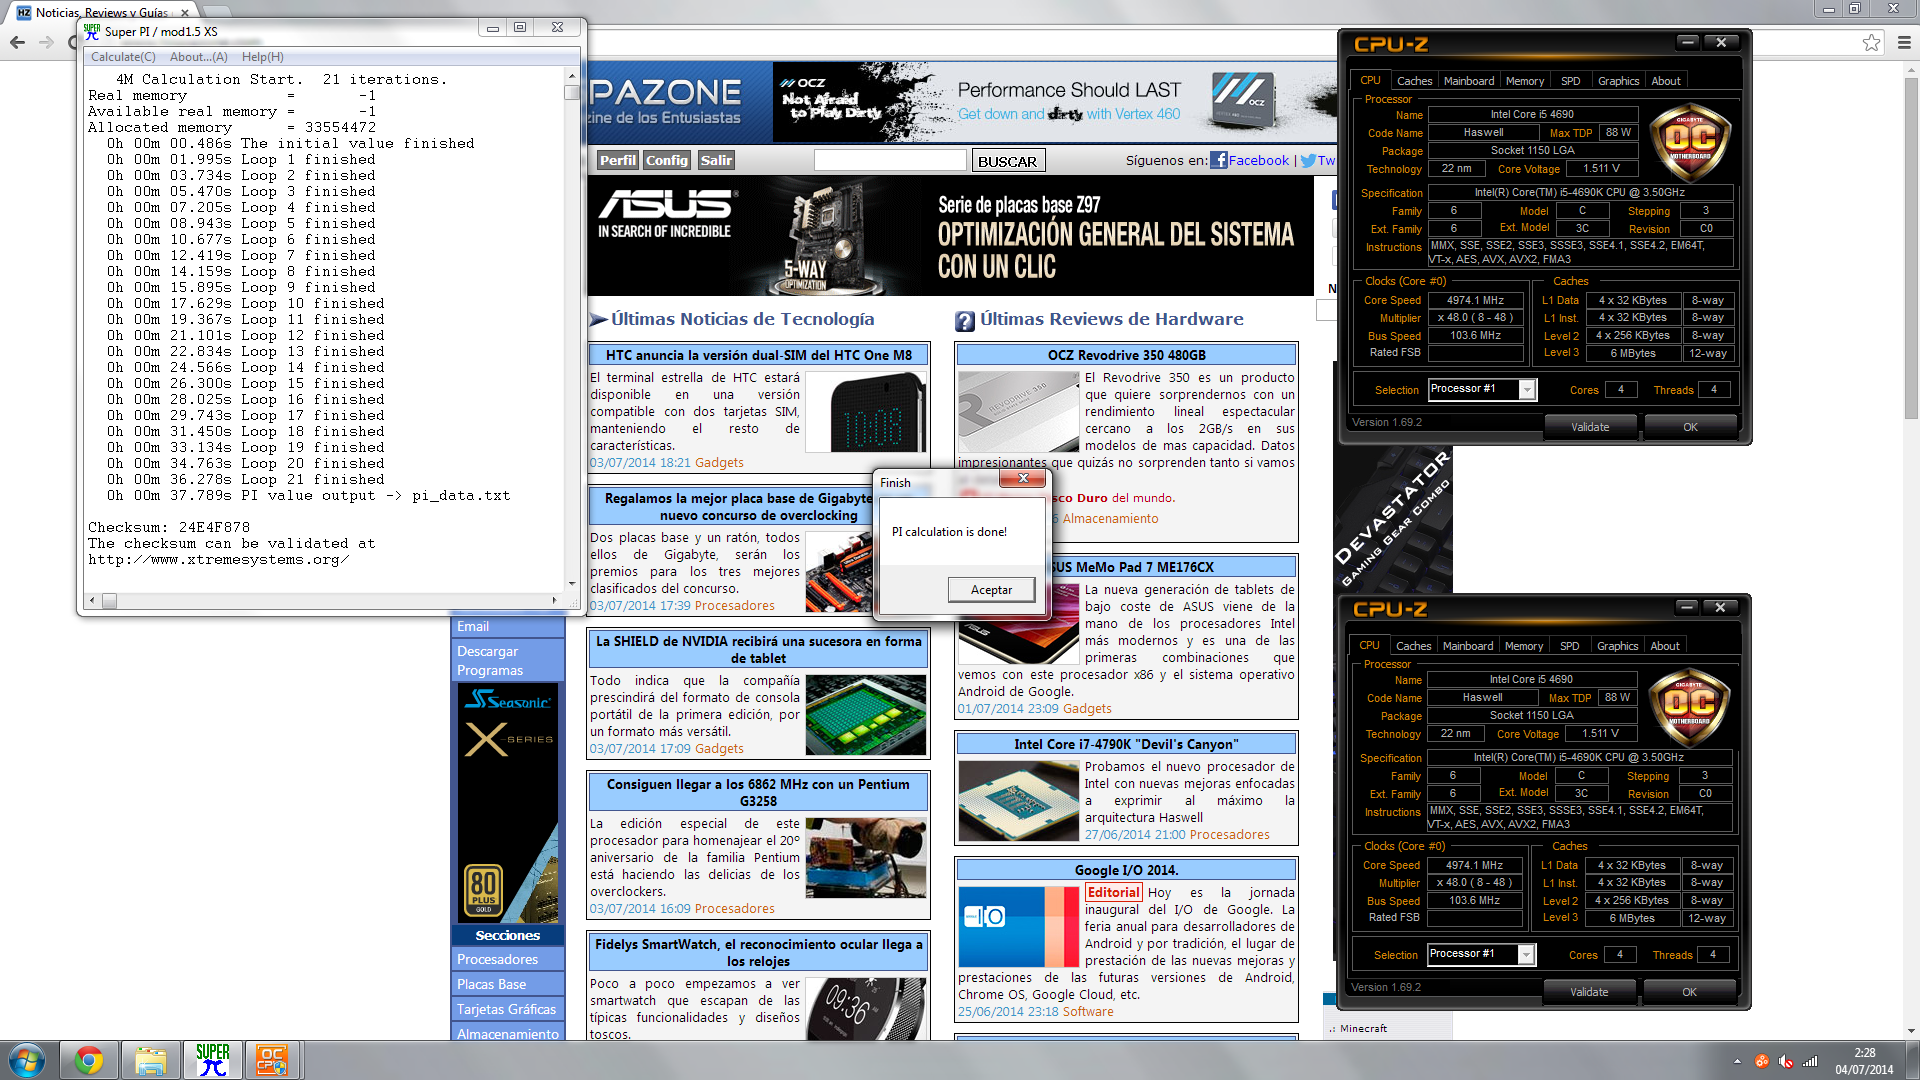Click the Chrome icon in taskbar
The width and height of the screenshot is (1920, 1080).
(x=89, y=1060)
